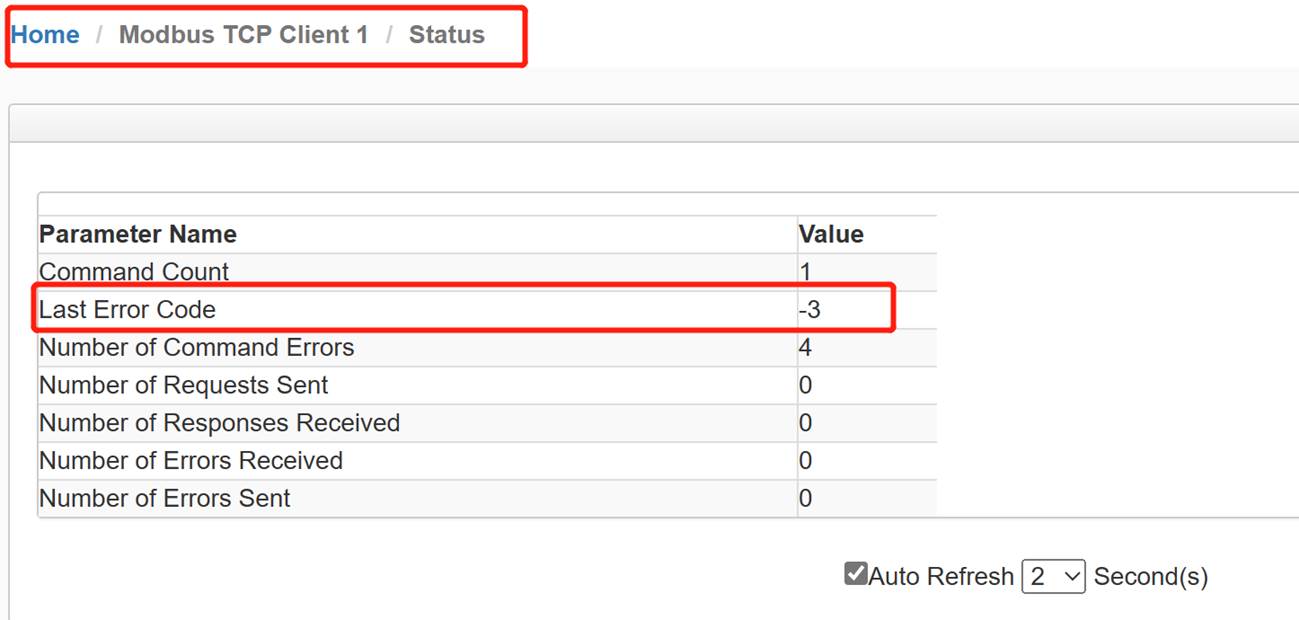The width and height of the screenshot is (1299, 620).
Task: Select Modbus TCP Client 1 breadcrumb
Action: pyautogui.click(x=243, y=35)
